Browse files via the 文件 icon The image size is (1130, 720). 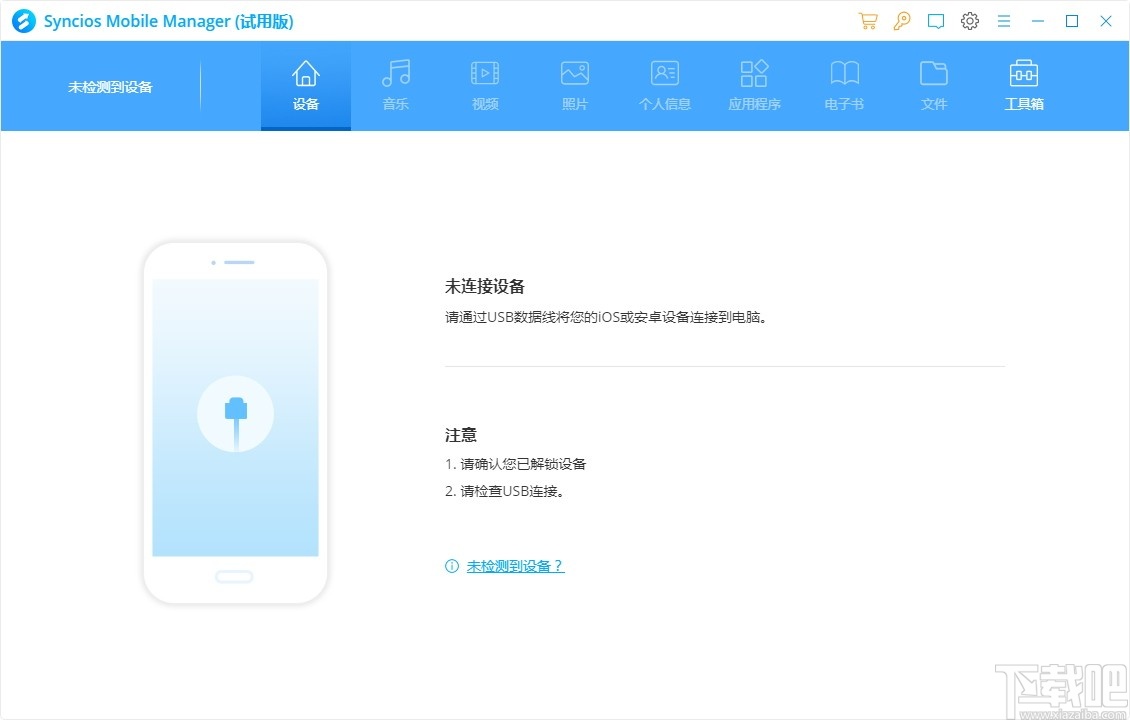[933, 85]
